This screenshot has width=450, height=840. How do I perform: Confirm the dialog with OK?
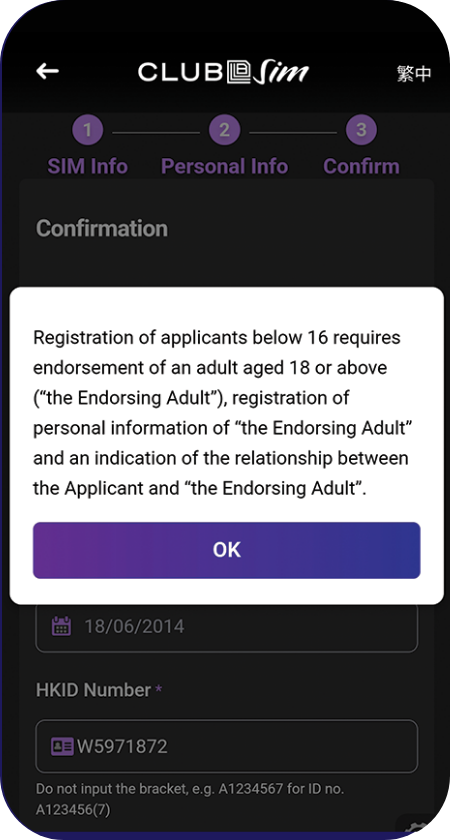pos(227,550)
